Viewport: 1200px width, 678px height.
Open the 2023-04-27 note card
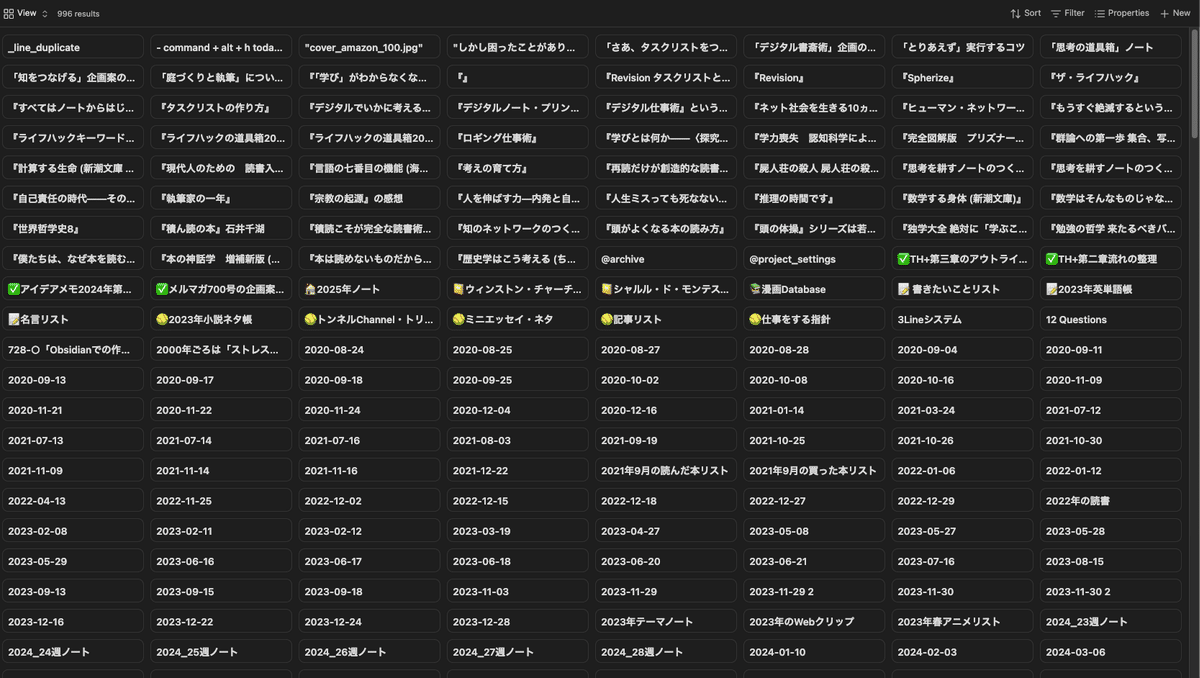tap(665, 531)
